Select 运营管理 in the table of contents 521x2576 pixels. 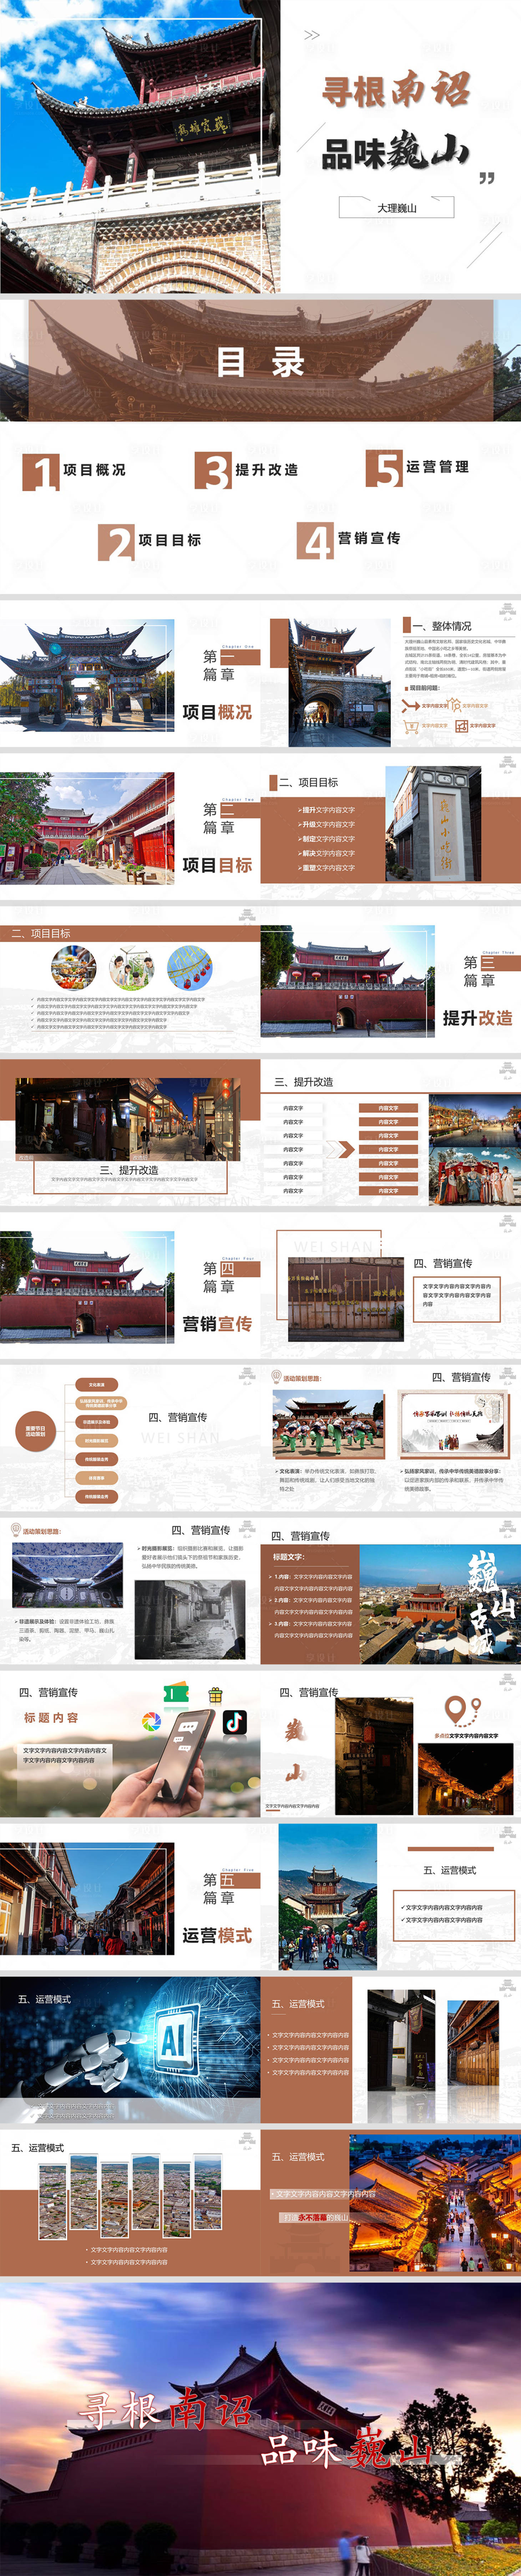click(x=437, y=467)
